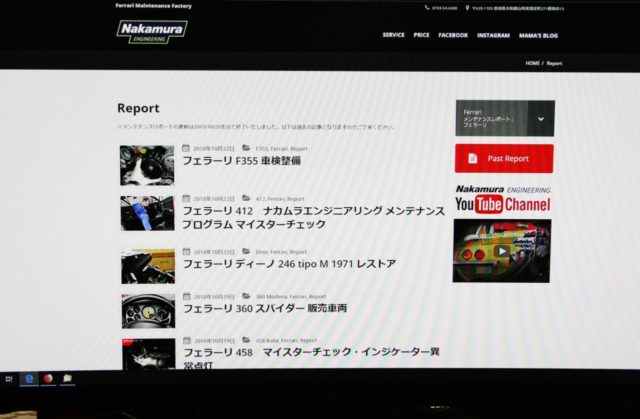
Task: Click Ferrari Maintenance Factory tagline
Action: pyautogui.click(x=153, y=6)
